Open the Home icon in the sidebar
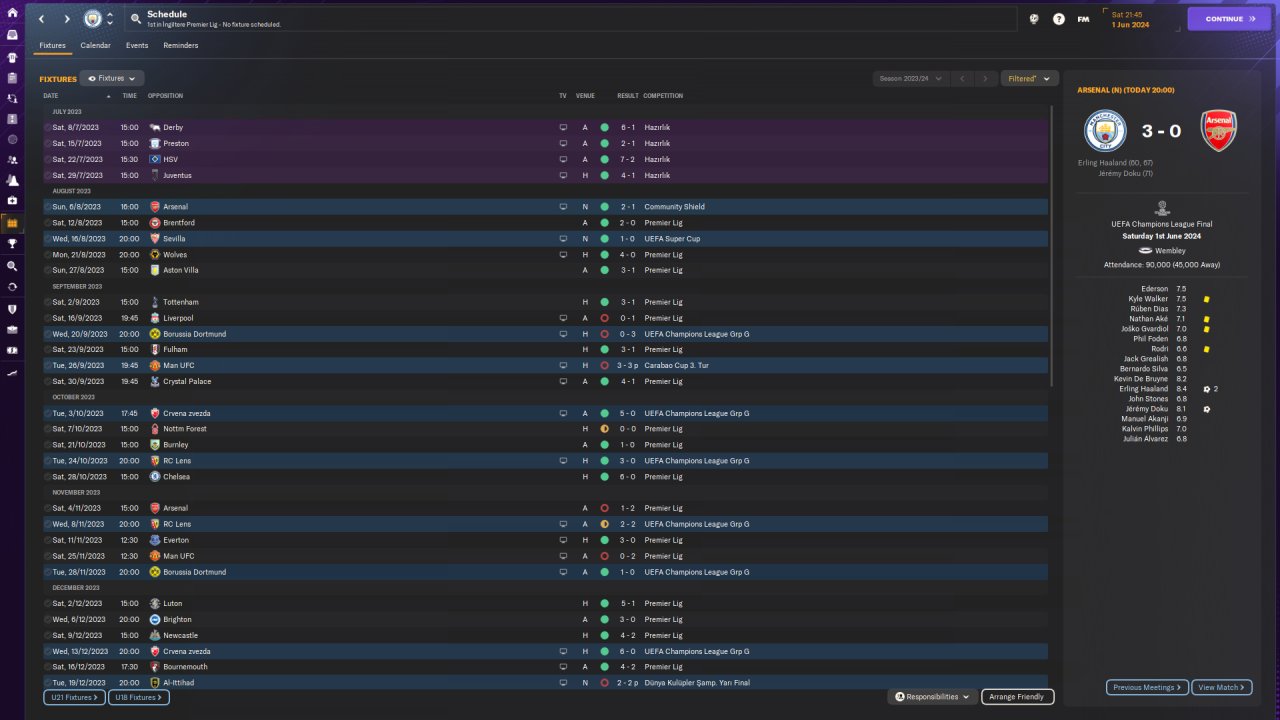This screenshot has width=1280, height=720. coord(12,12)
